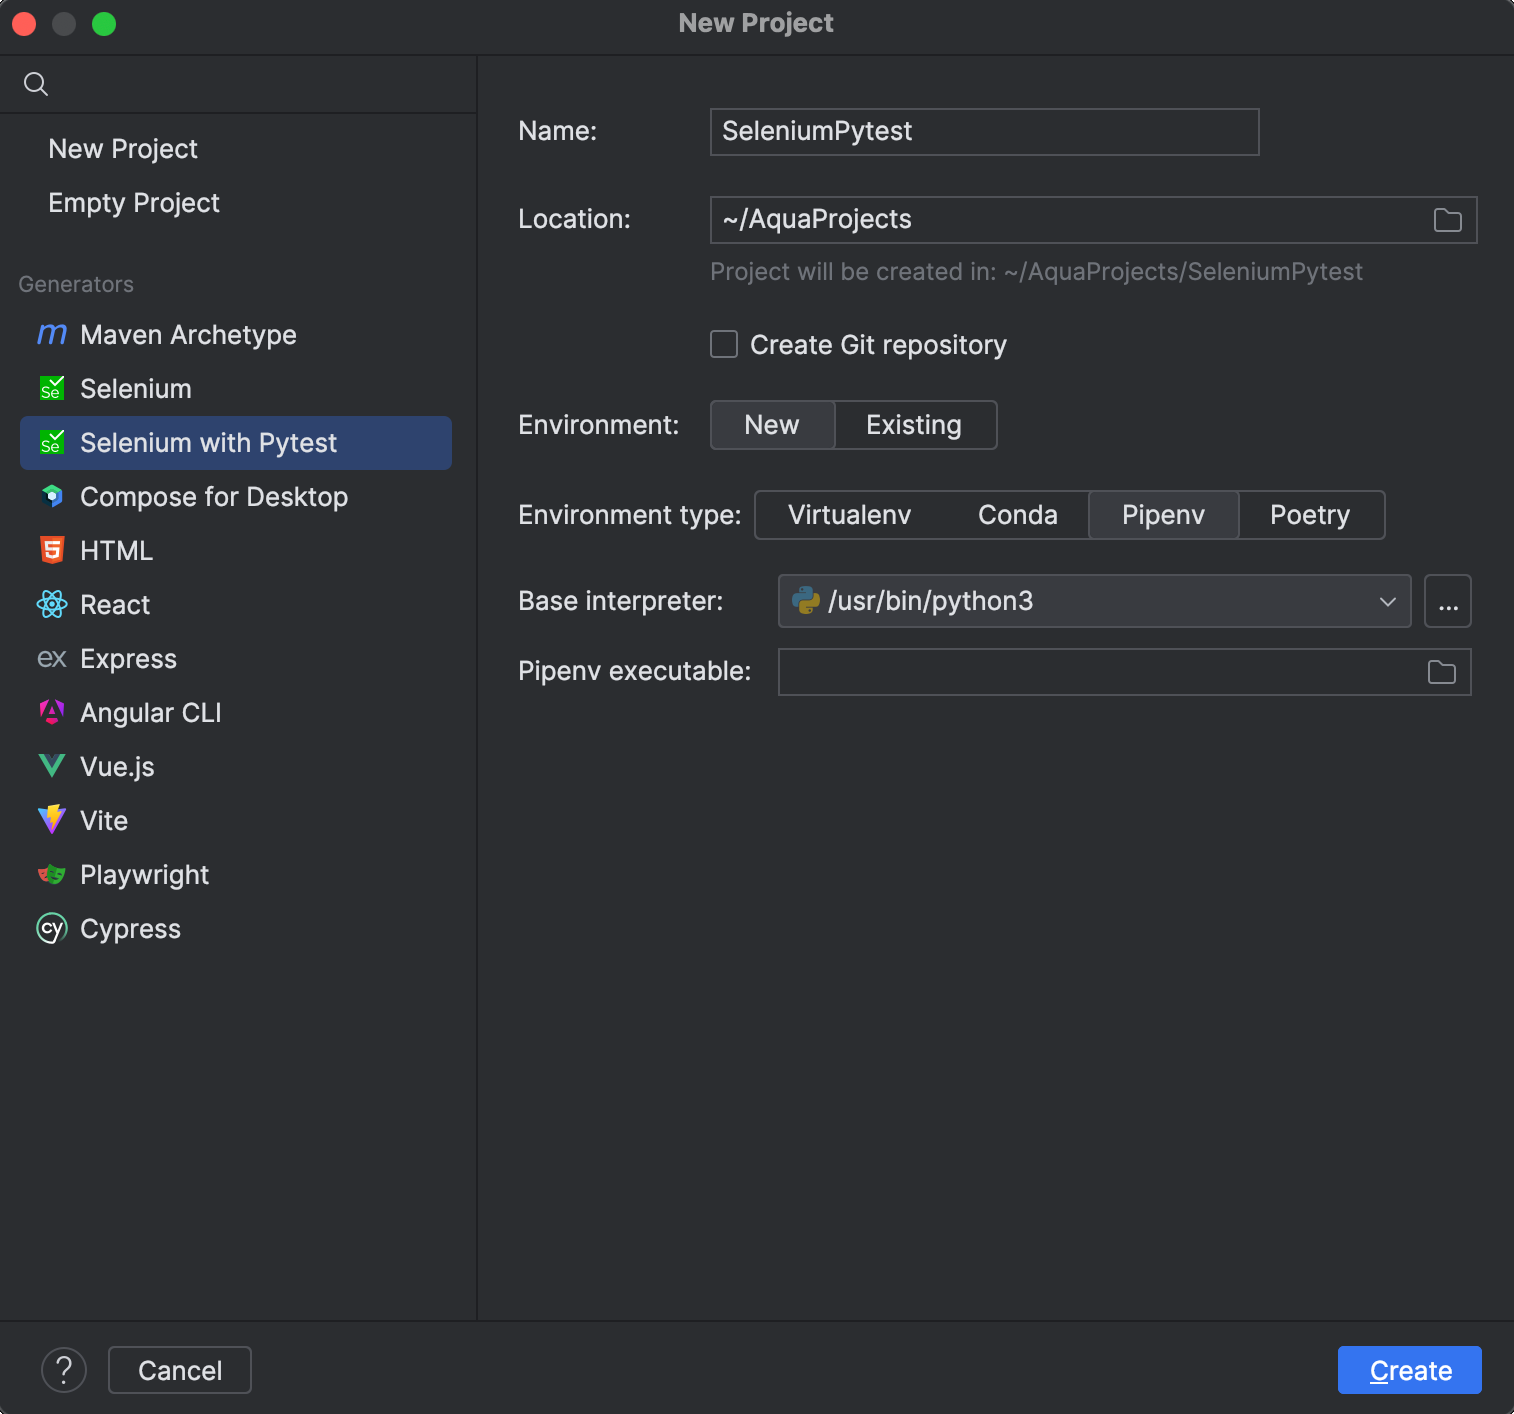Image resolution: width=1514 pixels, height=1414 pixels.
Task: Switch Environment to Existing
Action: pos(913,425)
